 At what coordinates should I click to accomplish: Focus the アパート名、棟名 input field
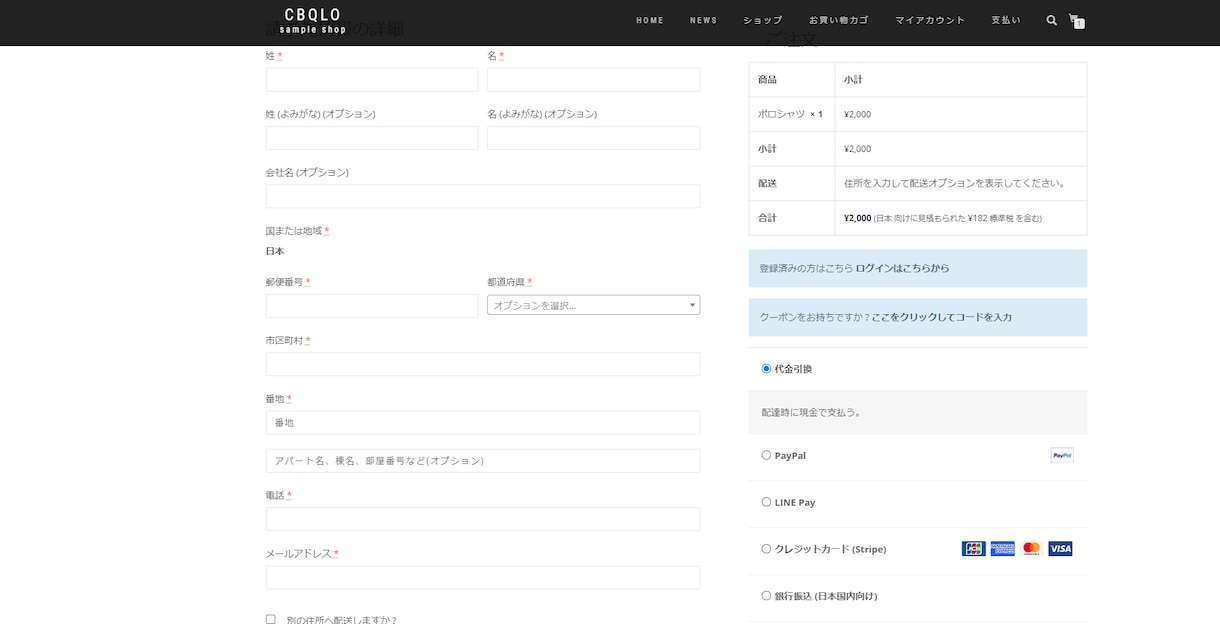tap(483, 461)
